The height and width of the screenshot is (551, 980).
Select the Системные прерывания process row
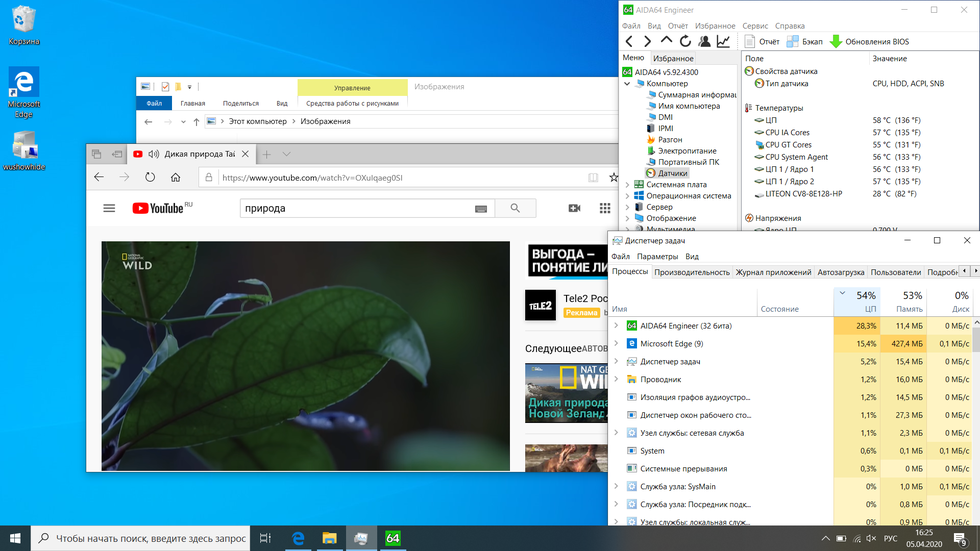pos(789,469)
